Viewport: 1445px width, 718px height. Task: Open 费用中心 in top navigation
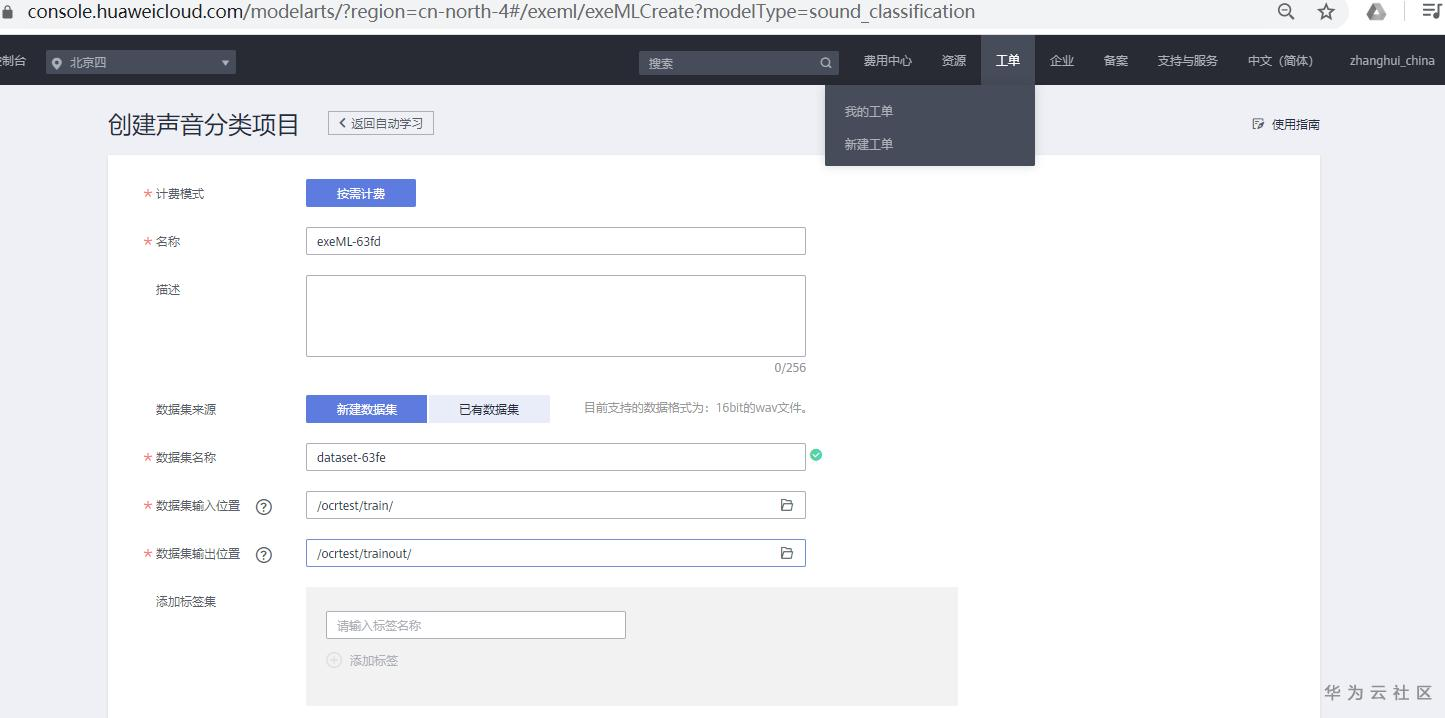click(x=888, y=61)
